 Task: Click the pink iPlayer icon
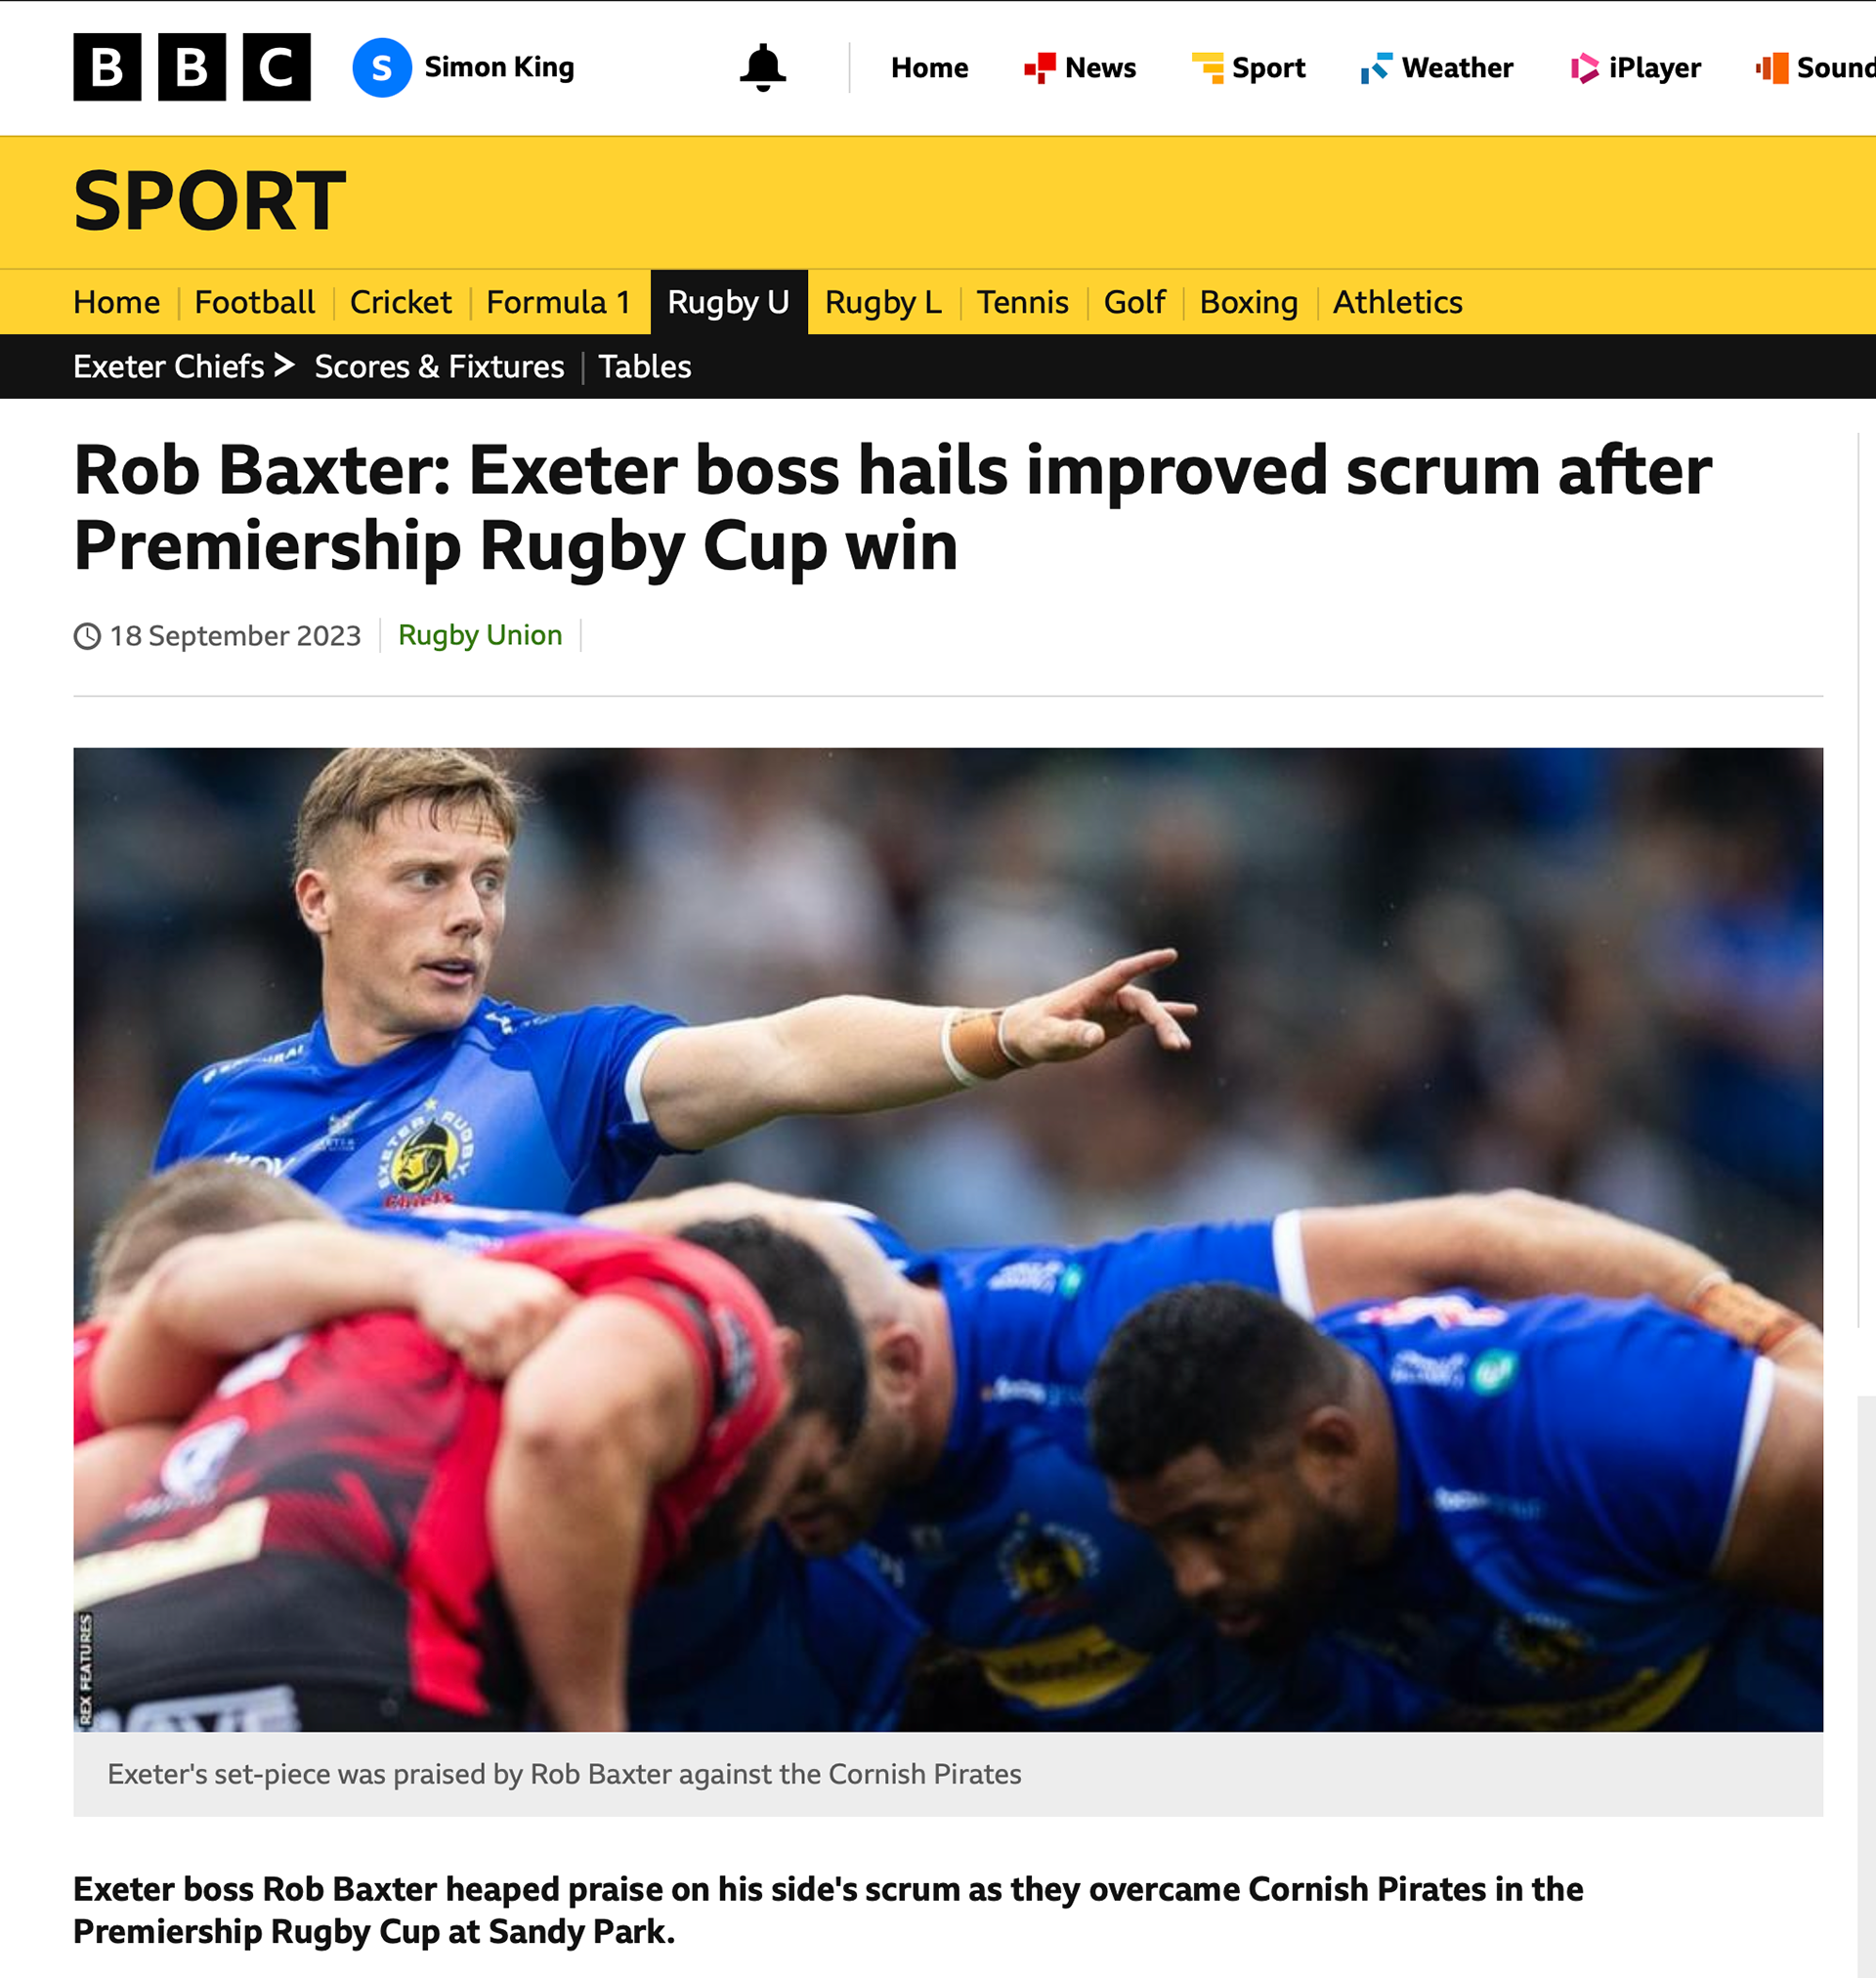[x=1584, y=68]
